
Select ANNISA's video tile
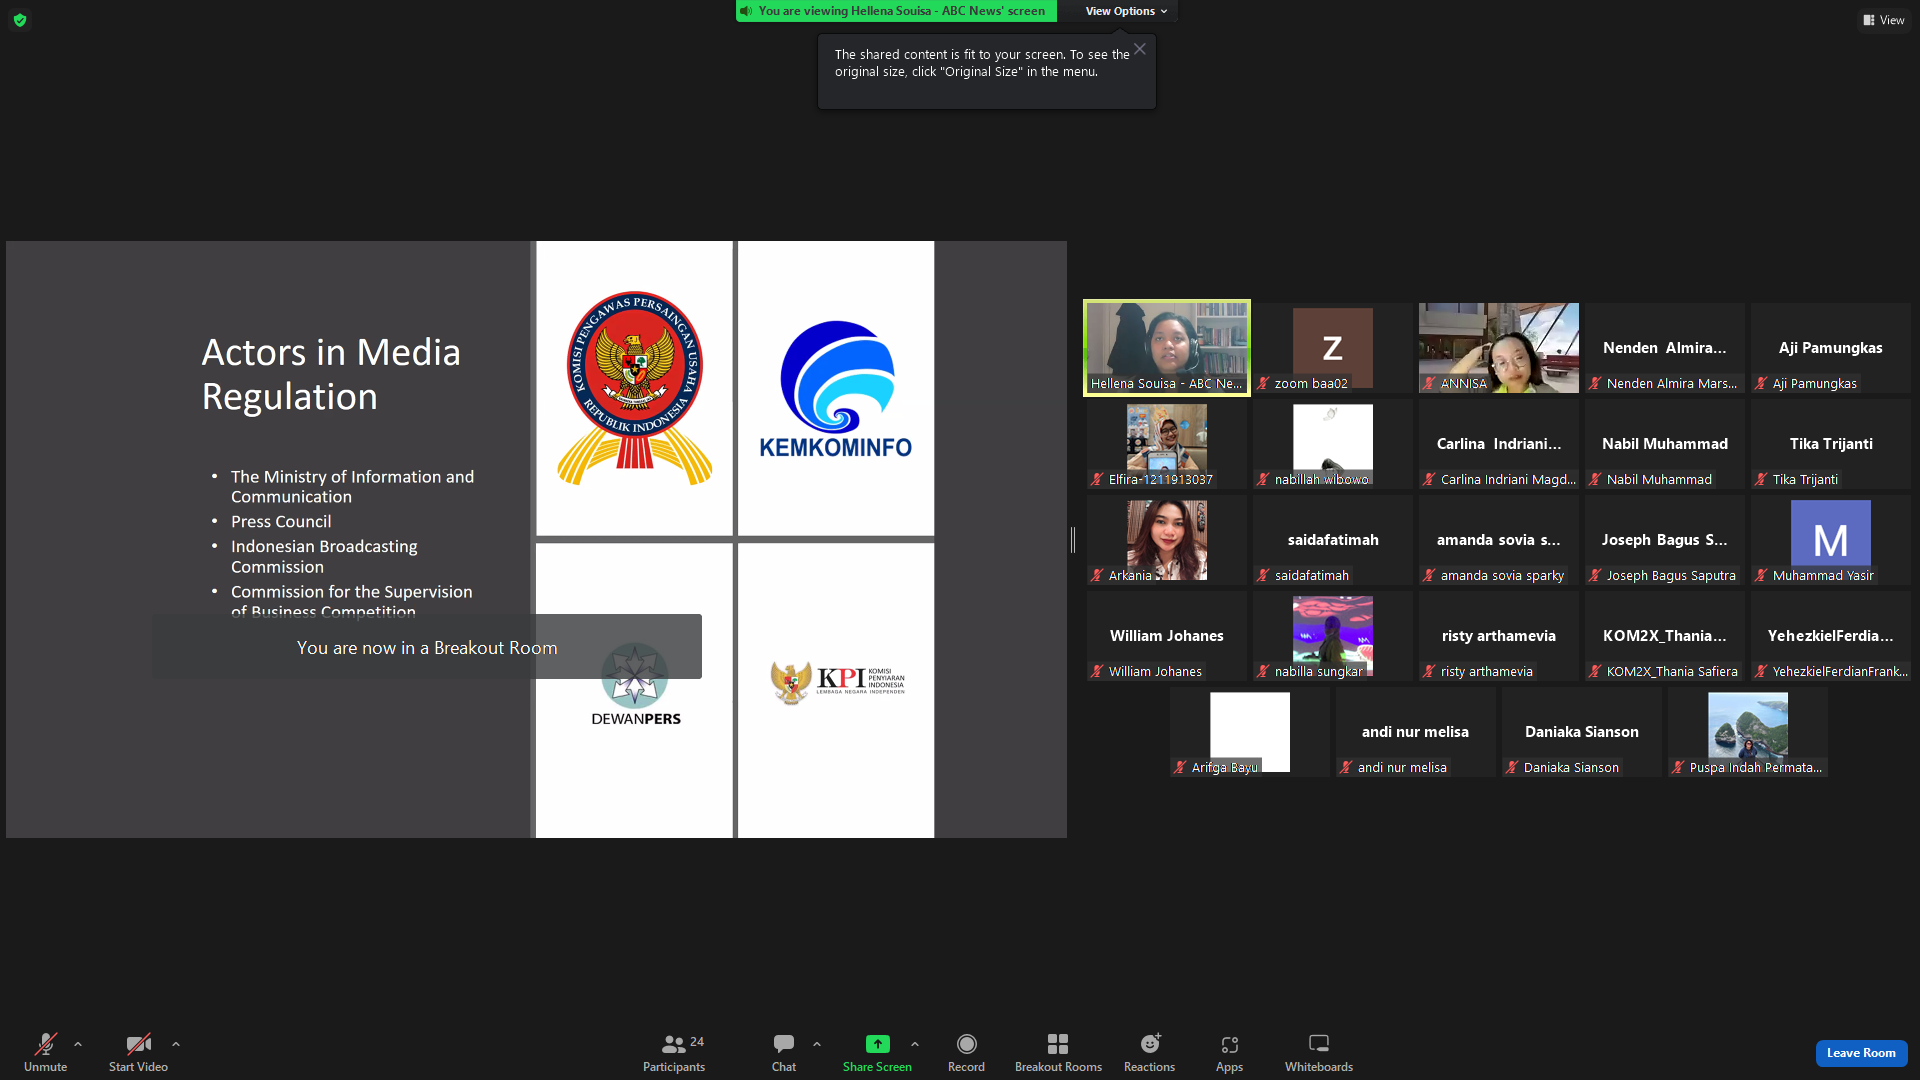pos(1499,348)
